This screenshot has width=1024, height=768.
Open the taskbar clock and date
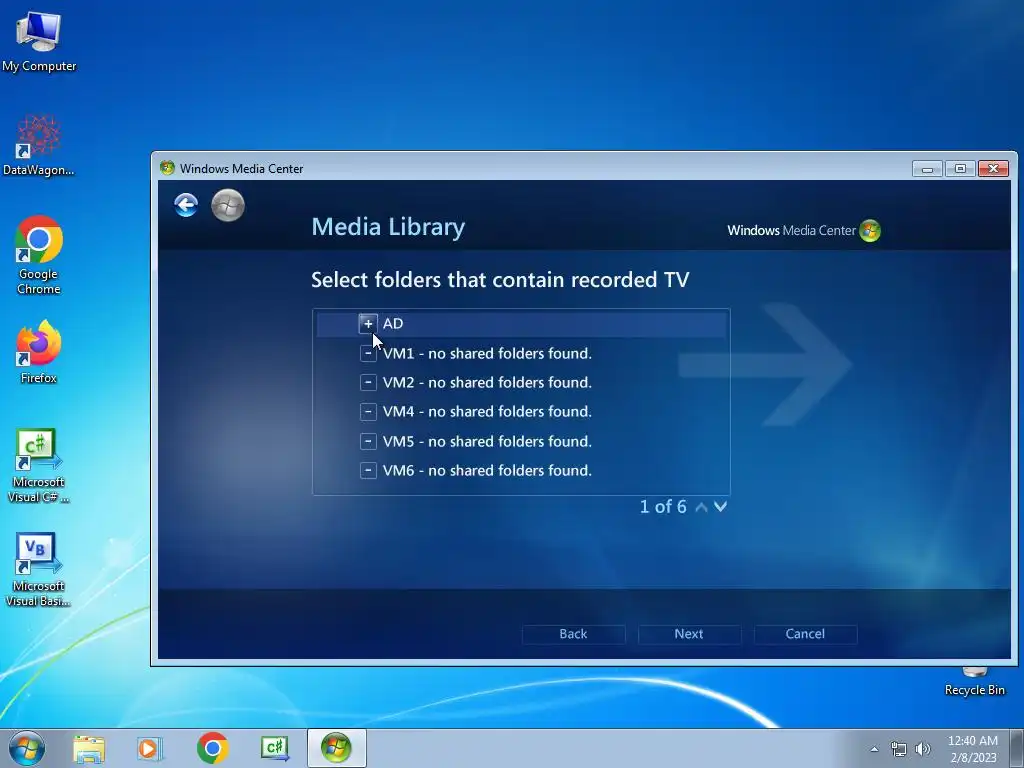973,749
